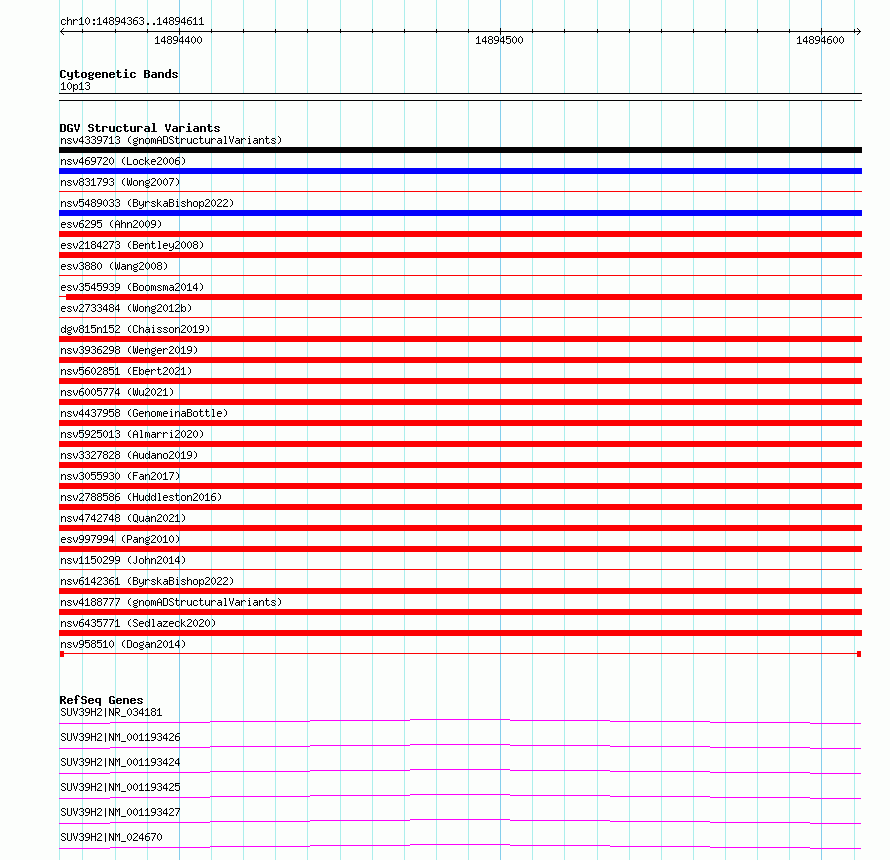
Task: Open nsv5602851 (Ebert2021) label
Action: click(126, 371)
